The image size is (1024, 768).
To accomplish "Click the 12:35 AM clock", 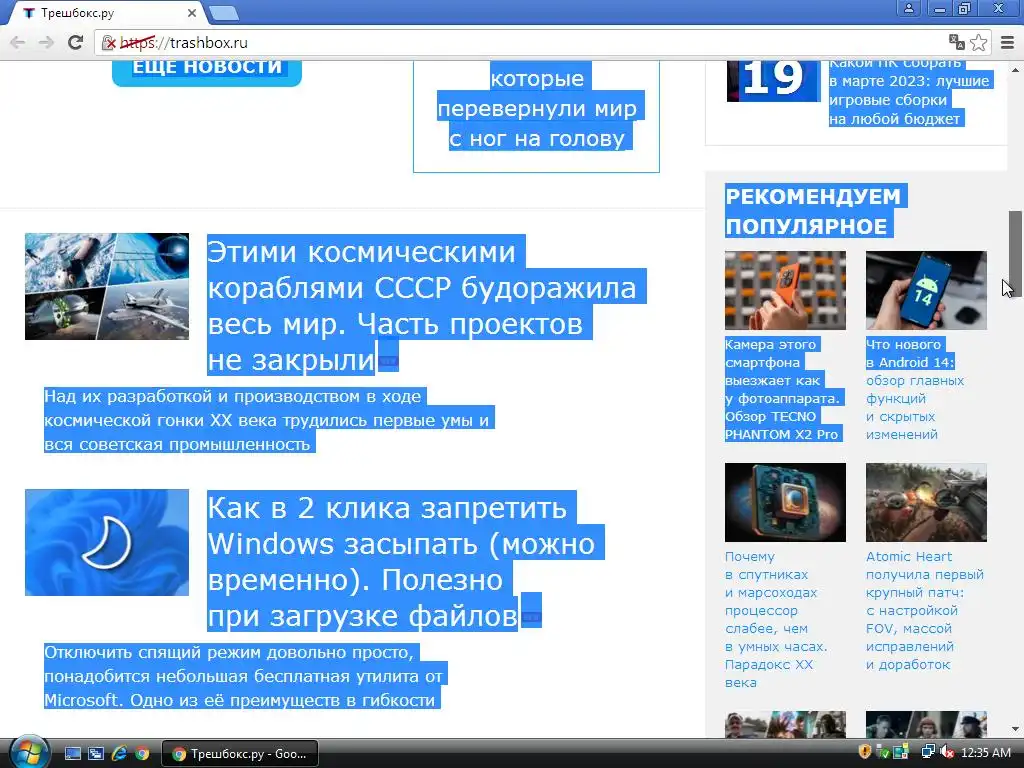I will [x=986, y=753].
